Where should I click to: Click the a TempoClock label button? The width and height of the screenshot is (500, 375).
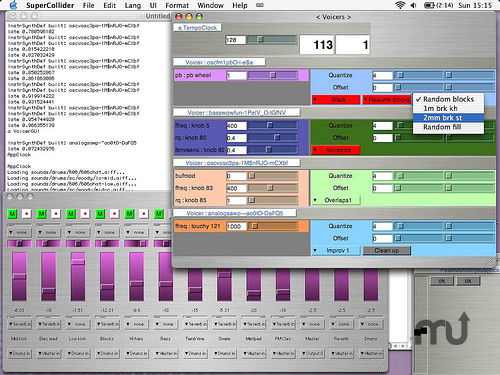tap(197, 28)
